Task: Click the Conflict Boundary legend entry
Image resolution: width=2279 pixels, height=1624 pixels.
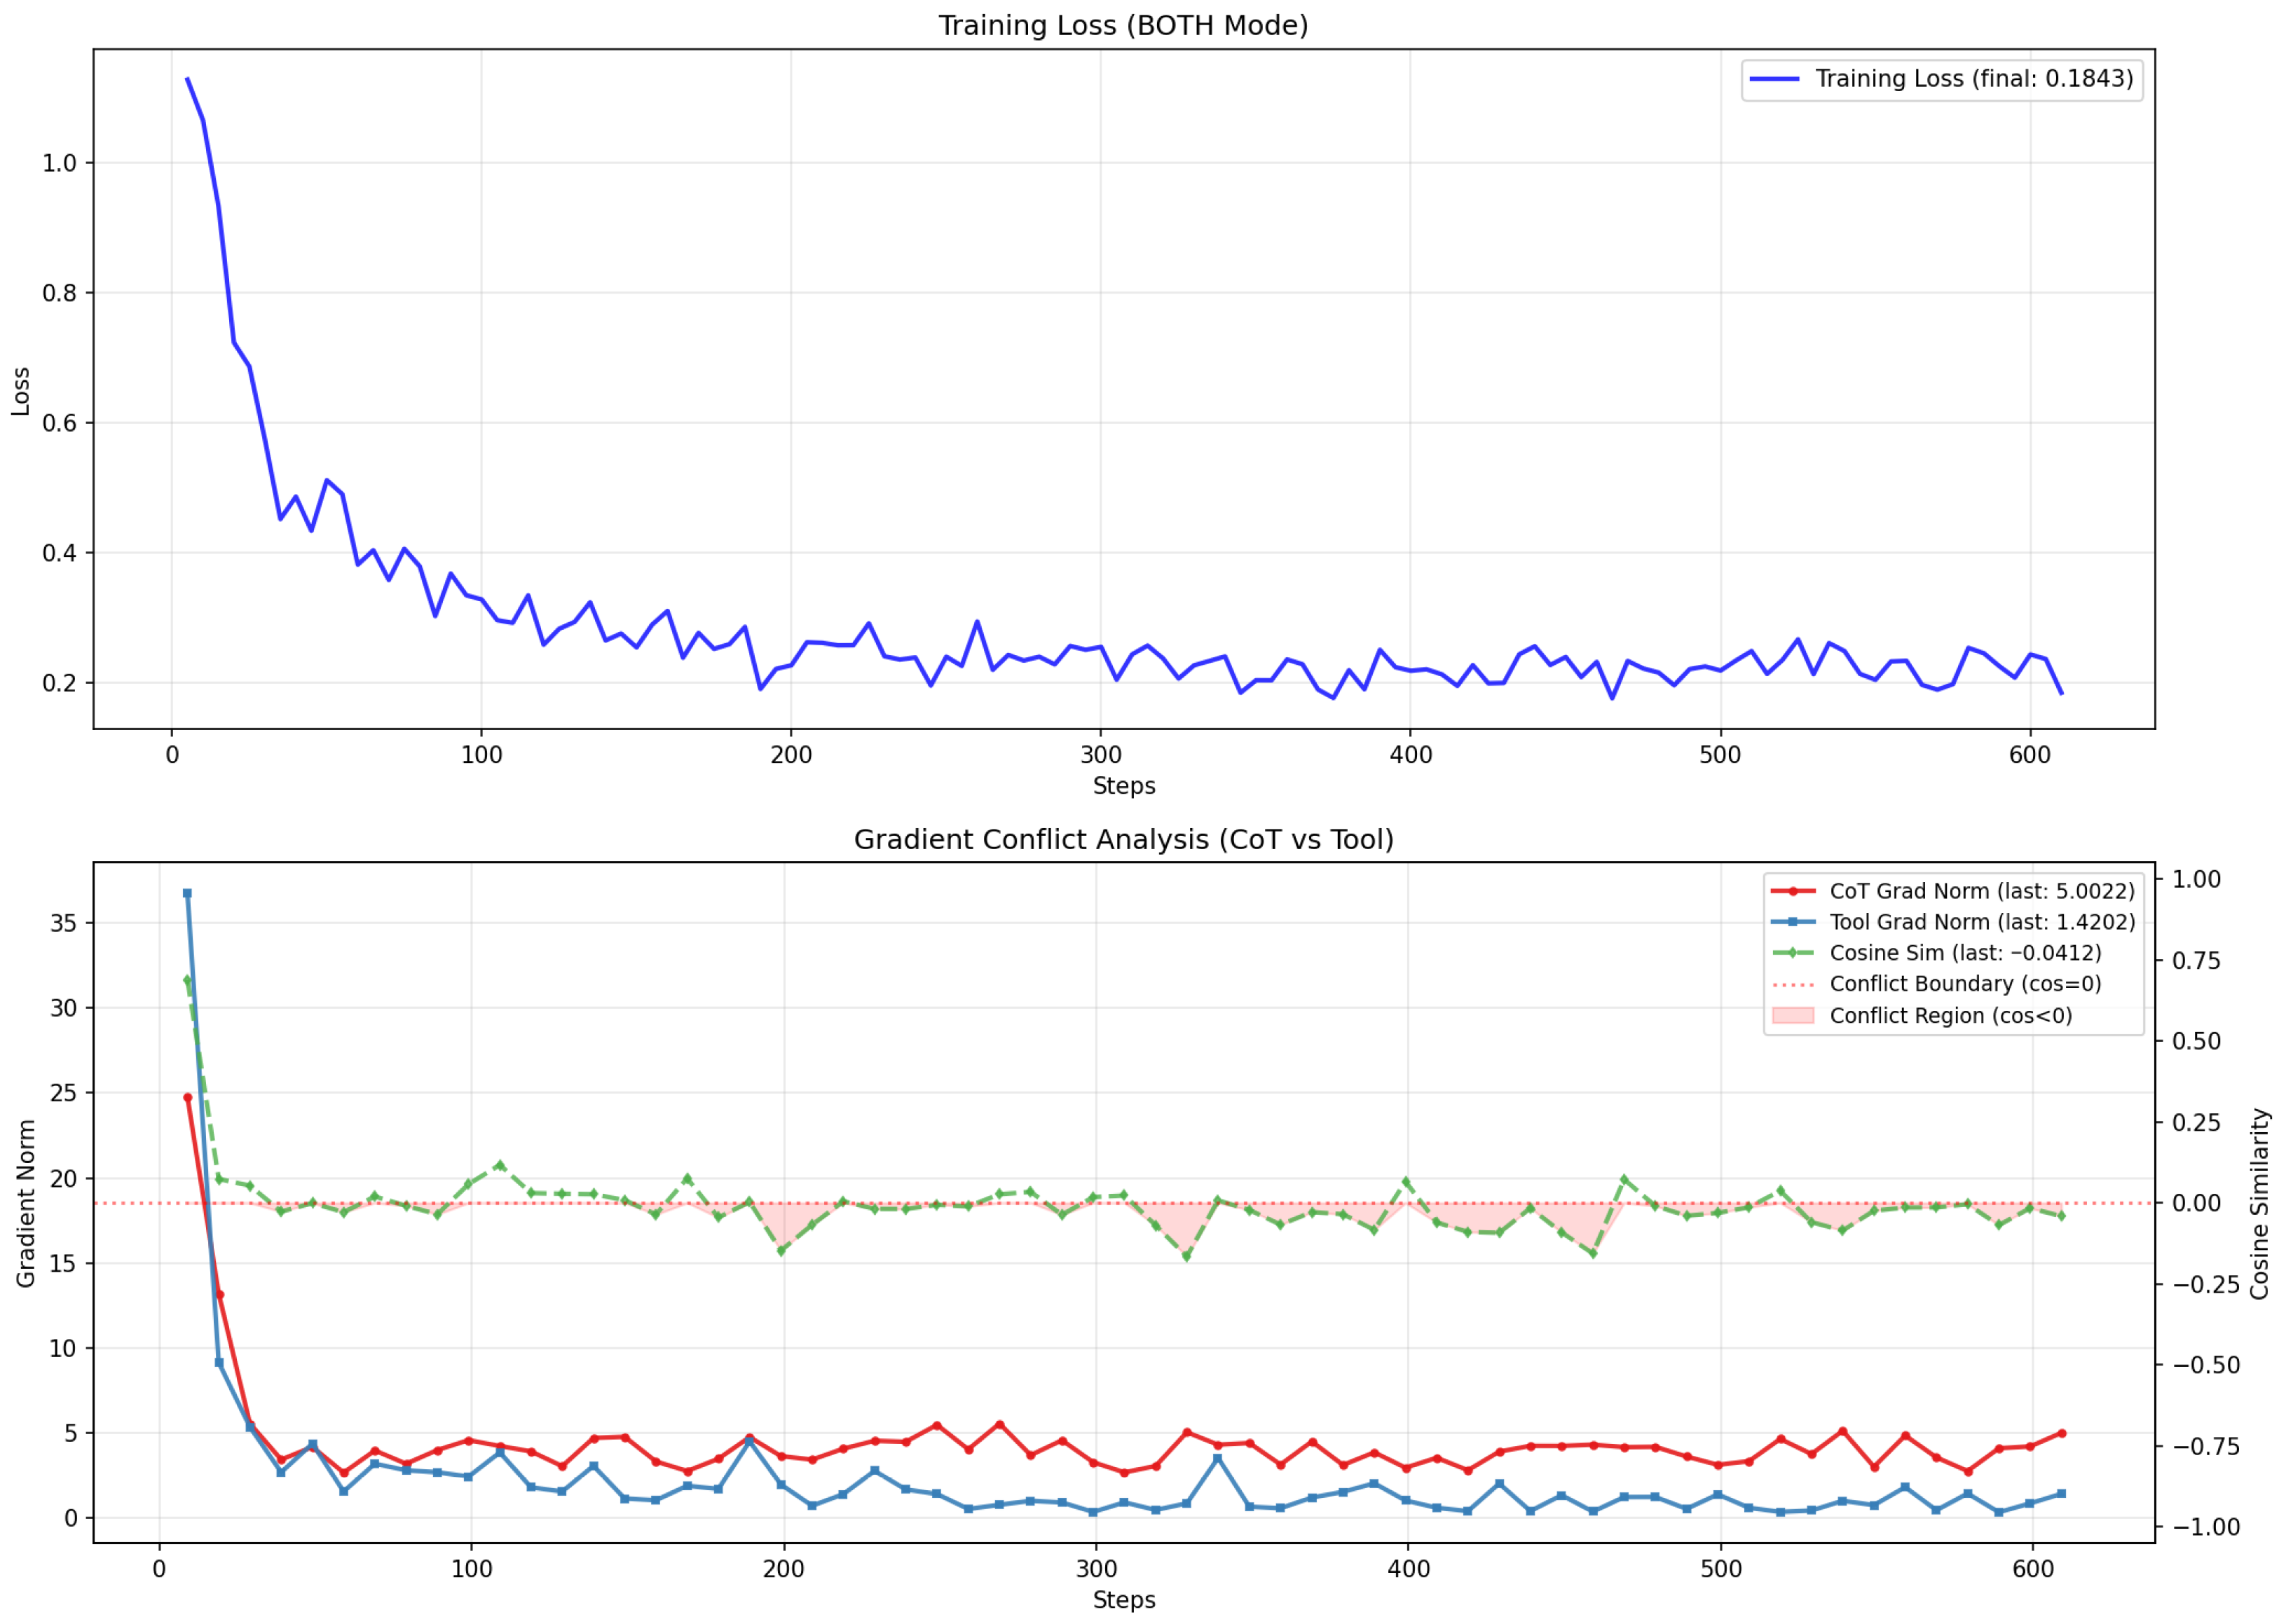Action: [1936, 984]
